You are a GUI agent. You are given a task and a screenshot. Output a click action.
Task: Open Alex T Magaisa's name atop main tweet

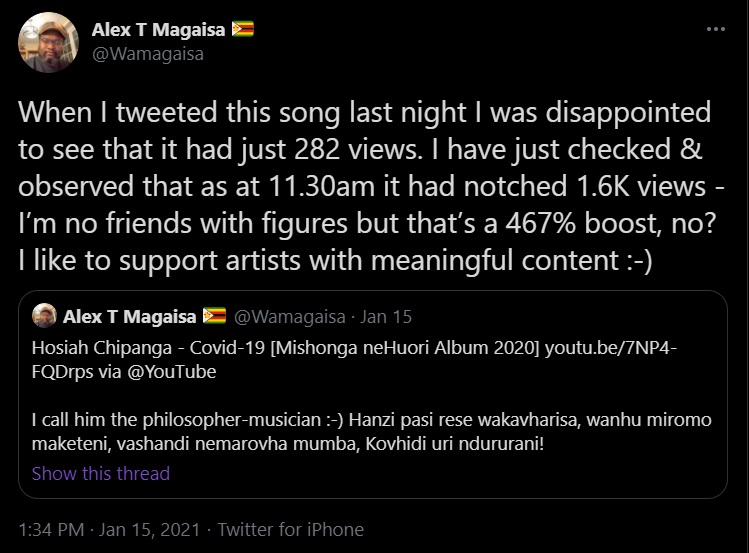[160, 29]
